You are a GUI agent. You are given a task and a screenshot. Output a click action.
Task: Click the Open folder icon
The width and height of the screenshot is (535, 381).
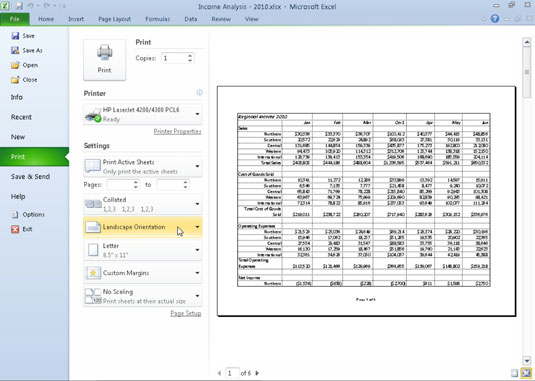(x=15, y=65)
